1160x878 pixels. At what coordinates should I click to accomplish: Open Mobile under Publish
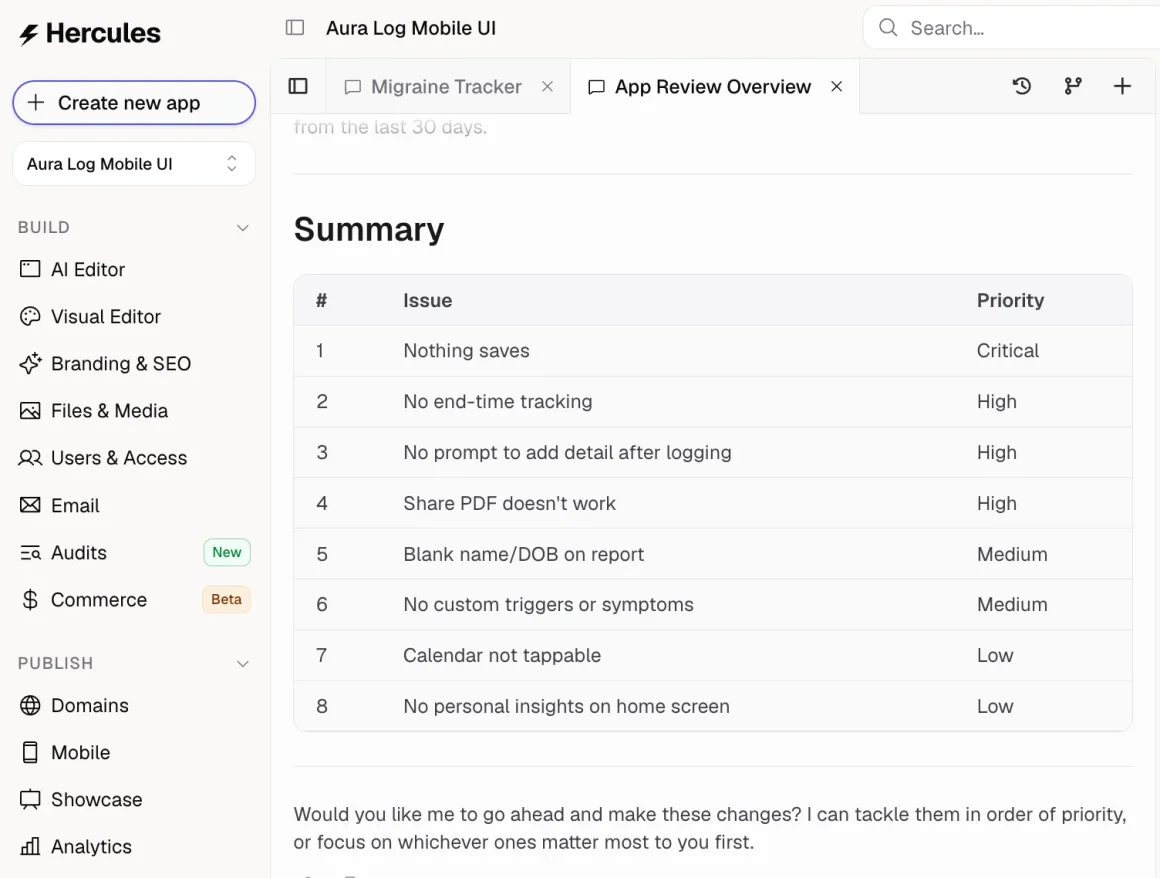pyautogui.click(x=81, y=752)
